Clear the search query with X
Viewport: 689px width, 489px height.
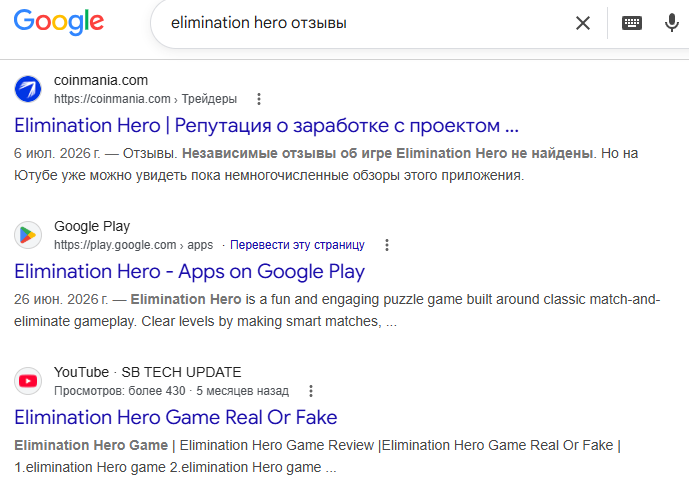tap(583, 23)
